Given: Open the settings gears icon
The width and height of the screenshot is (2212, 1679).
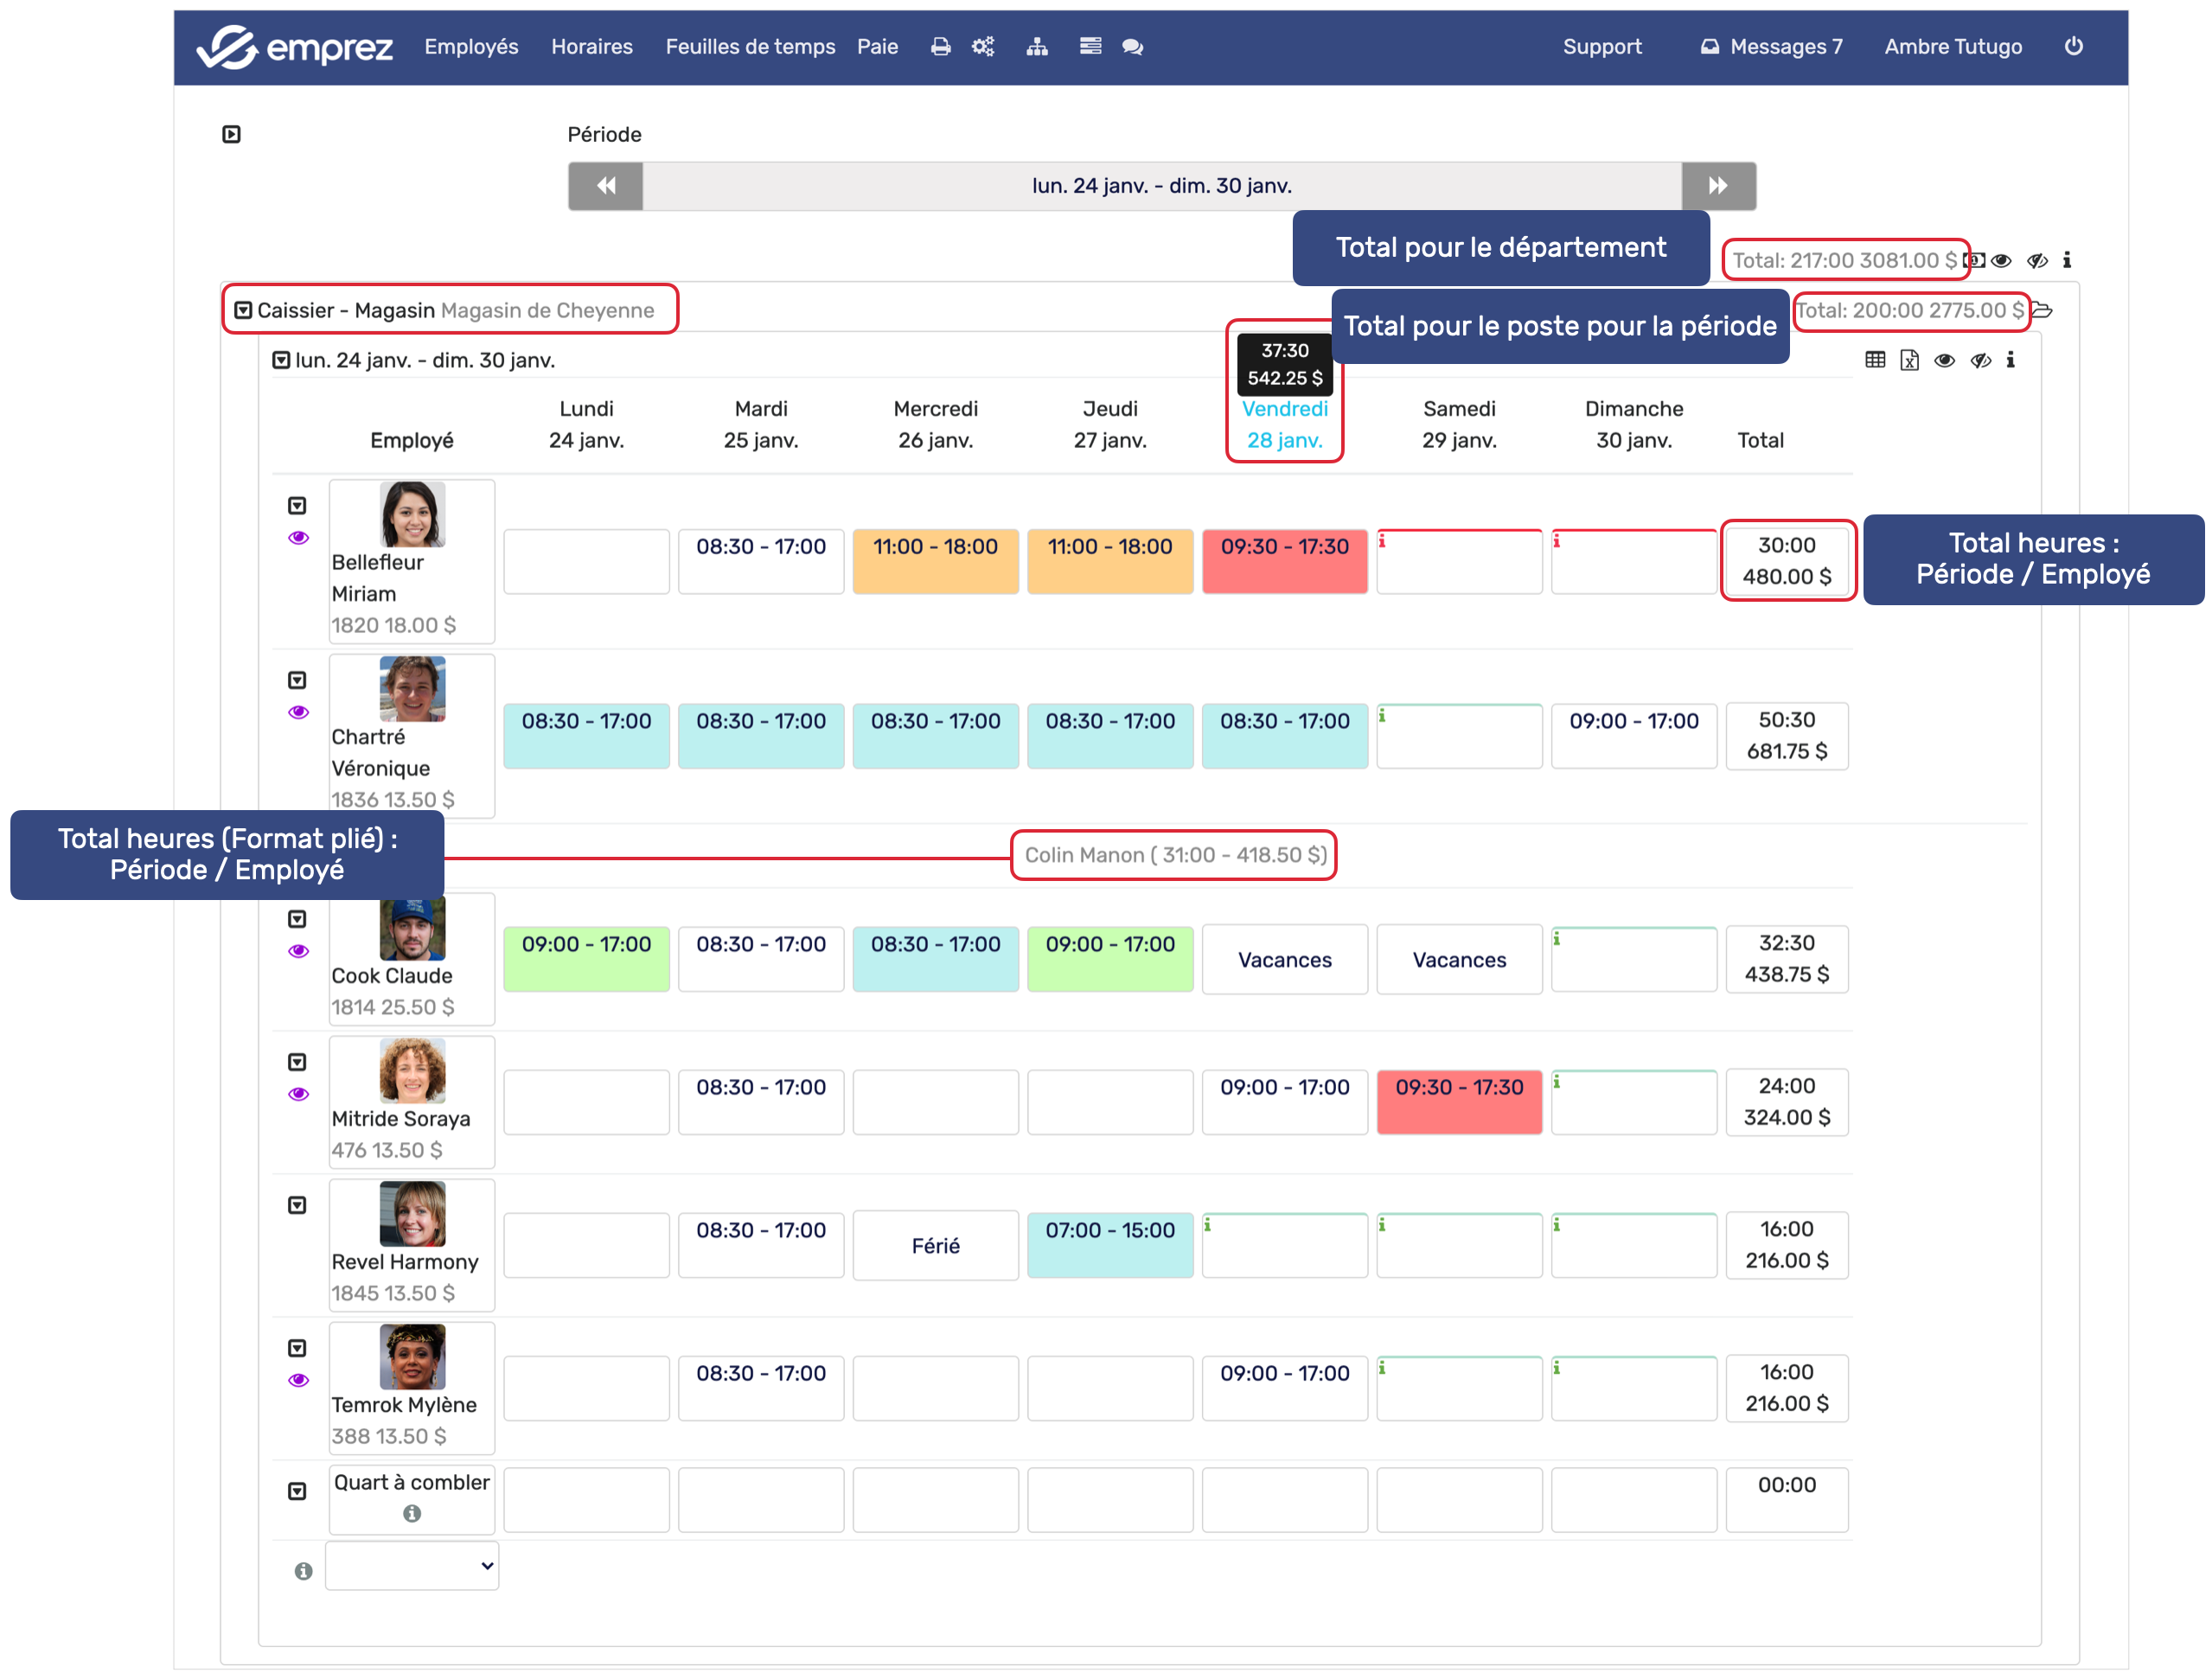Looking at the screenshot, I should point(983,46).
